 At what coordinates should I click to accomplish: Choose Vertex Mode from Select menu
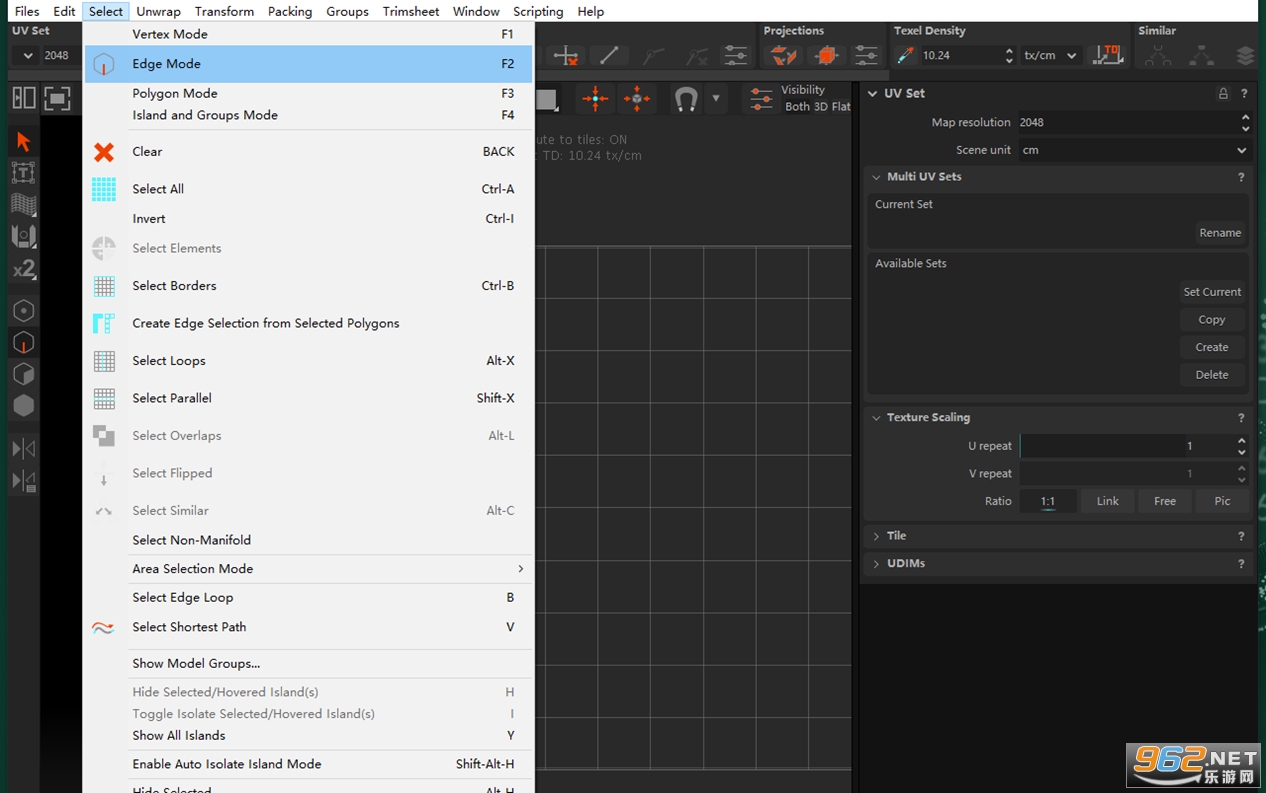coord(309,34)
